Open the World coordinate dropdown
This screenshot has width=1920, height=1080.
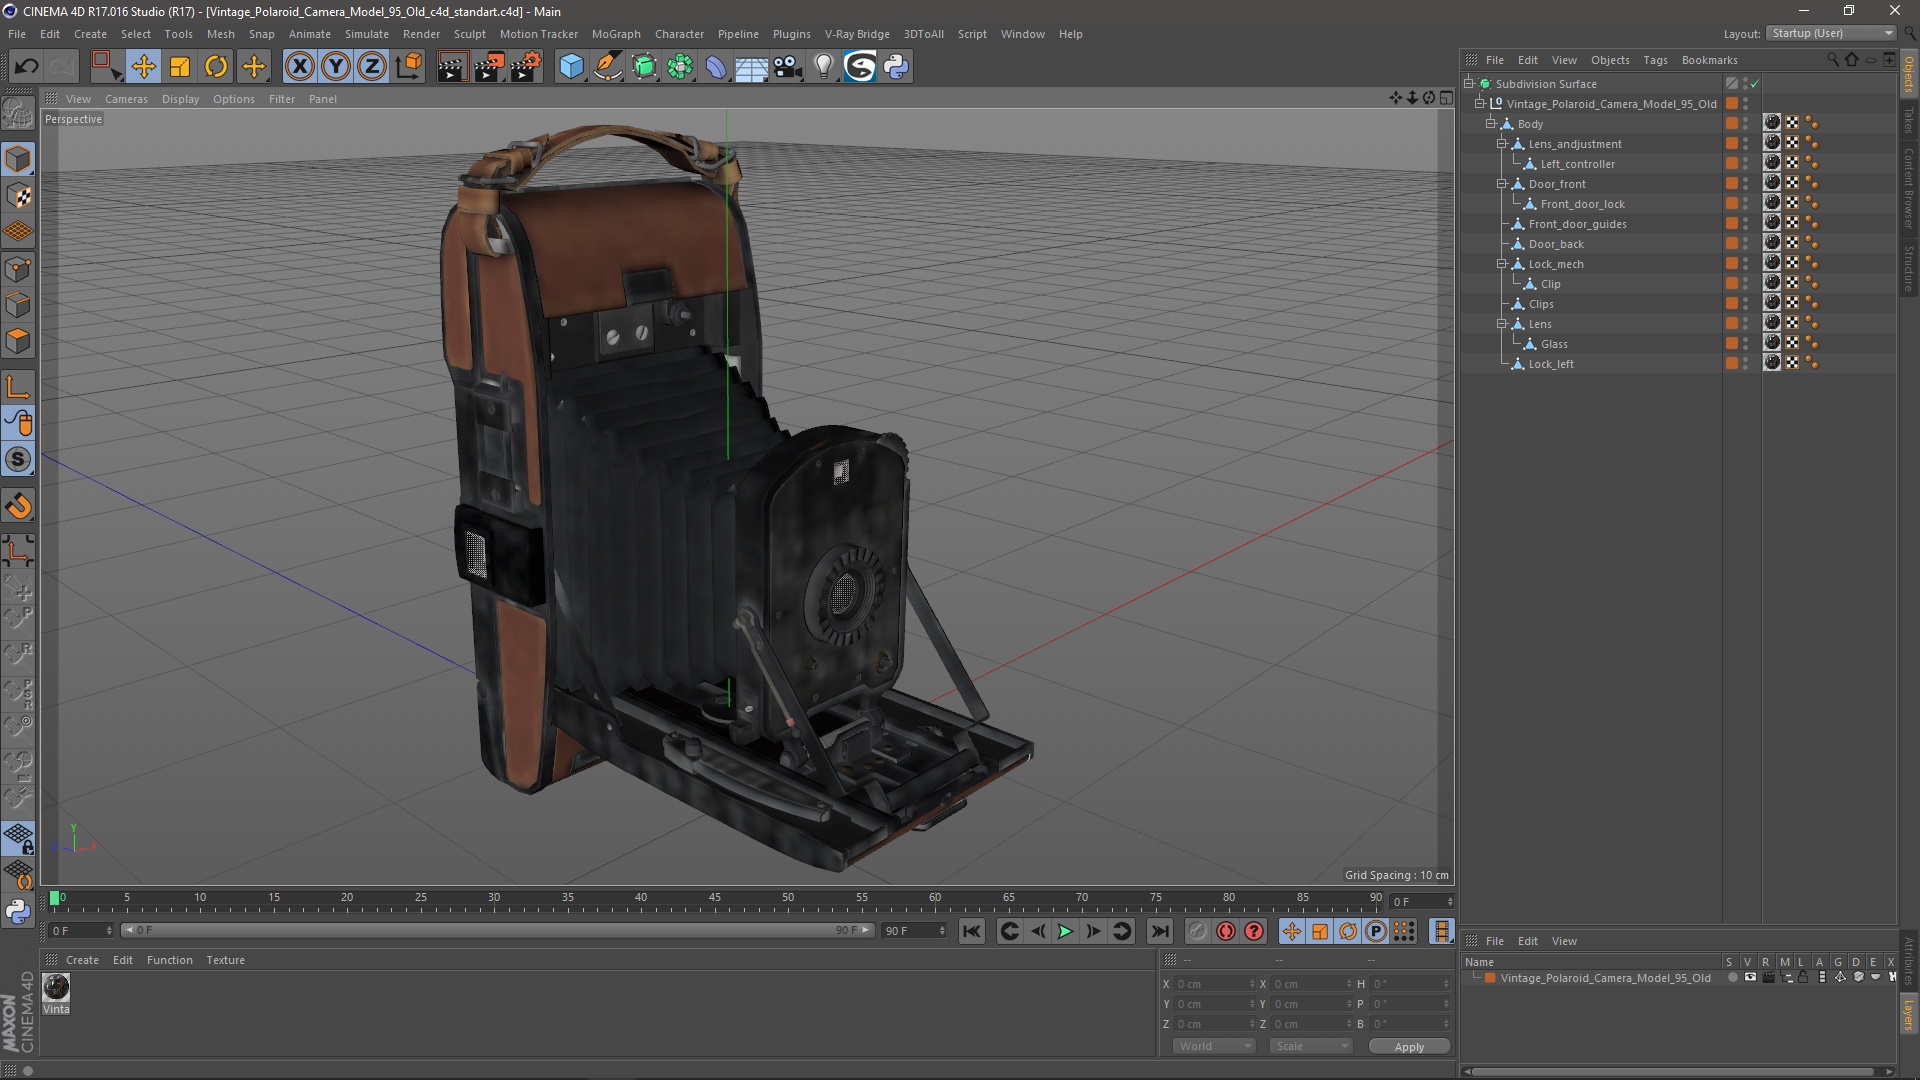(x=1214, y=1046)
